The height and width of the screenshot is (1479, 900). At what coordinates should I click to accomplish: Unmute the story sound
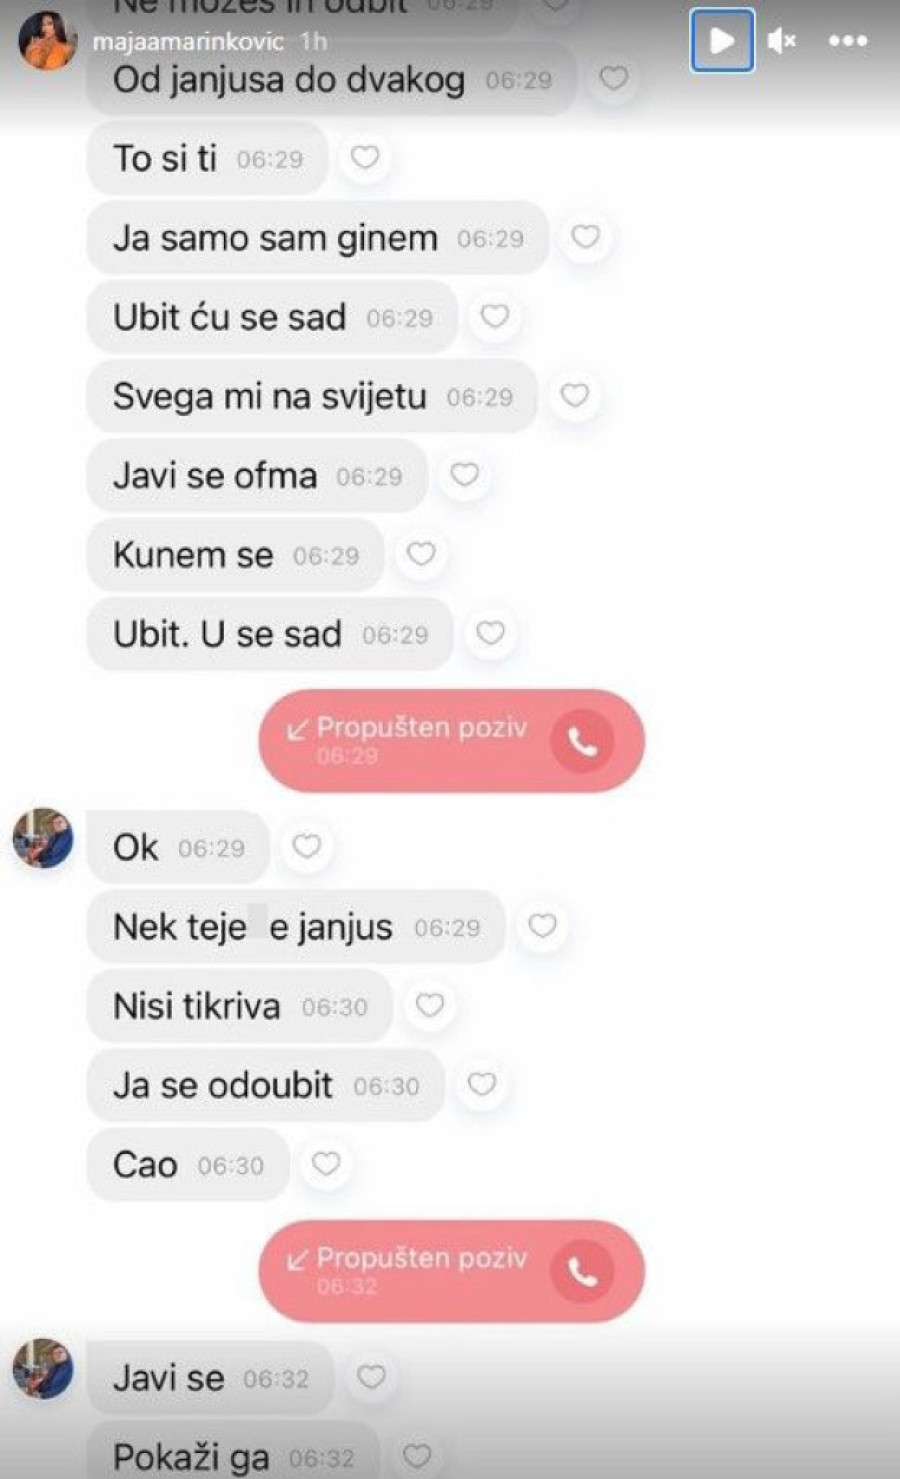point(782,41)
